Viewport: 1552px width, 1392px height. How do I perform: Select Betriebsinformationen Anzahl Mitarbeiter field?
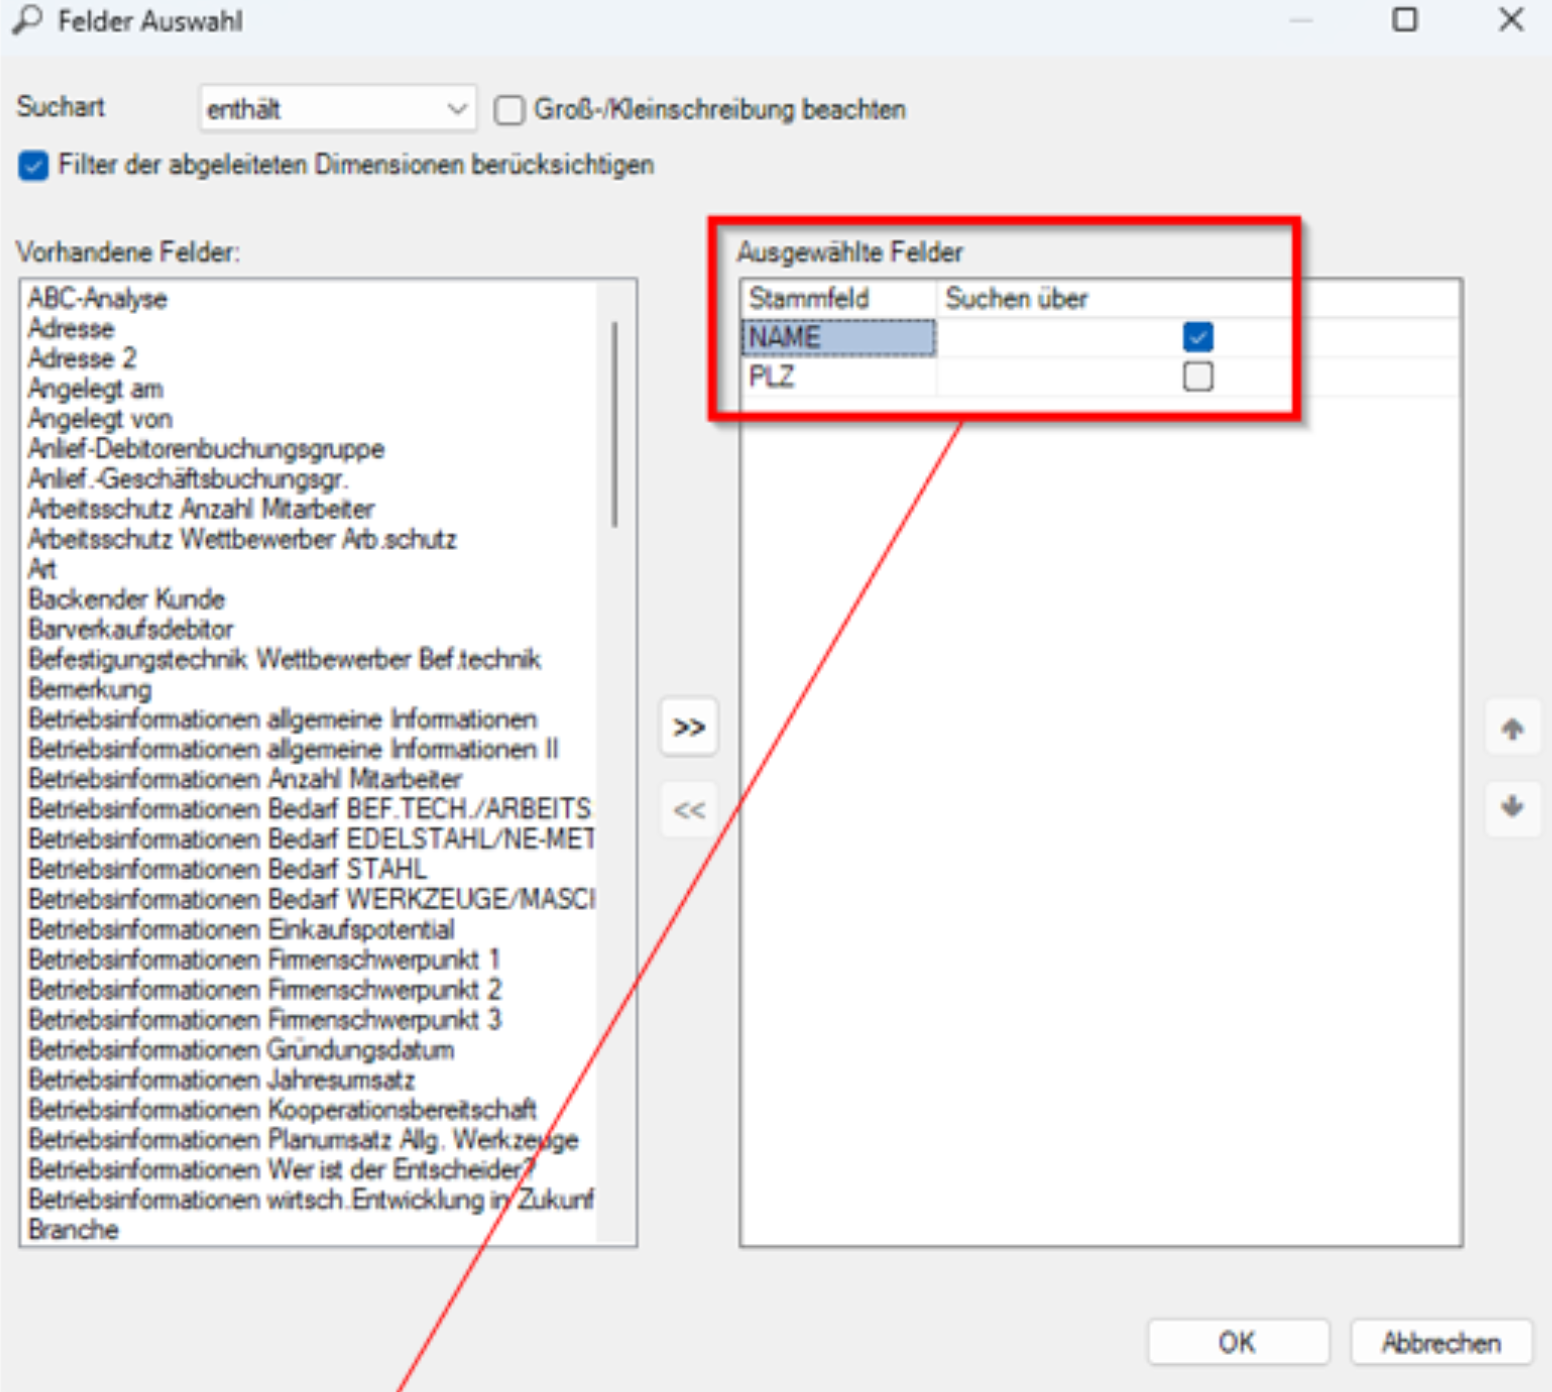pos(245,779)
